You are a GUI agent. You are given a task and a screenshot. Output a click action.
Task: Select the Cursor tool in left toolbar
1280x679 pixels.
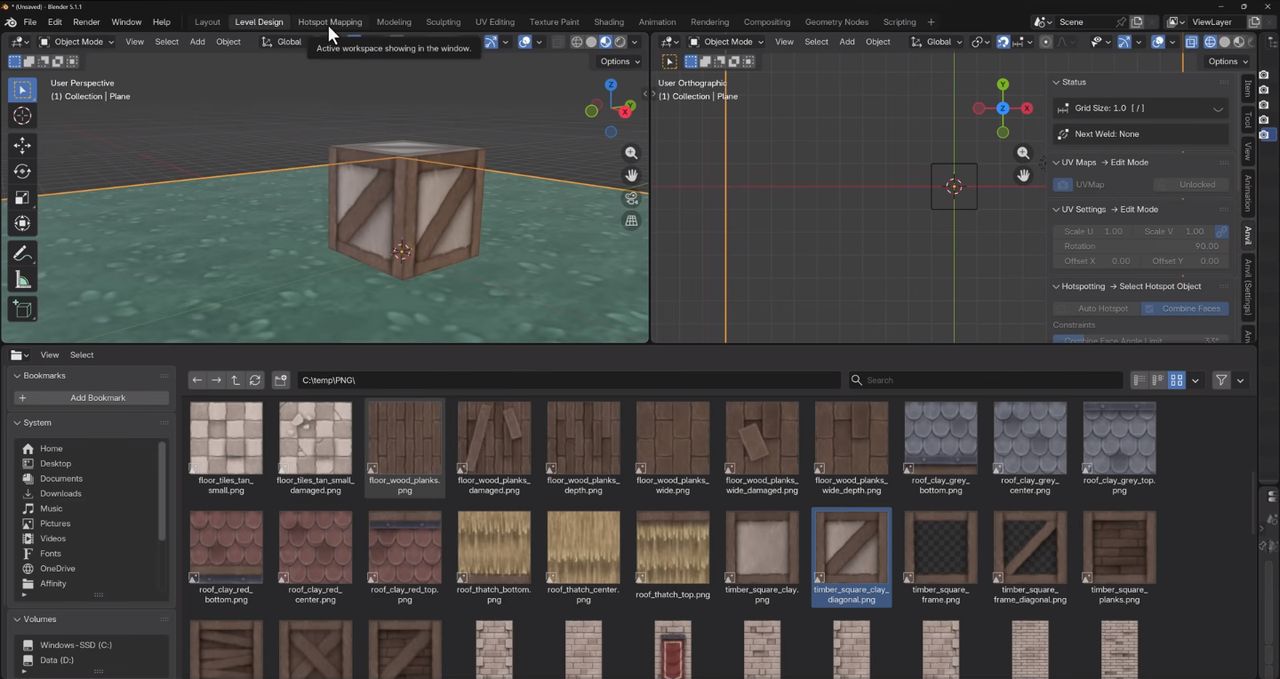click(22, 116)
